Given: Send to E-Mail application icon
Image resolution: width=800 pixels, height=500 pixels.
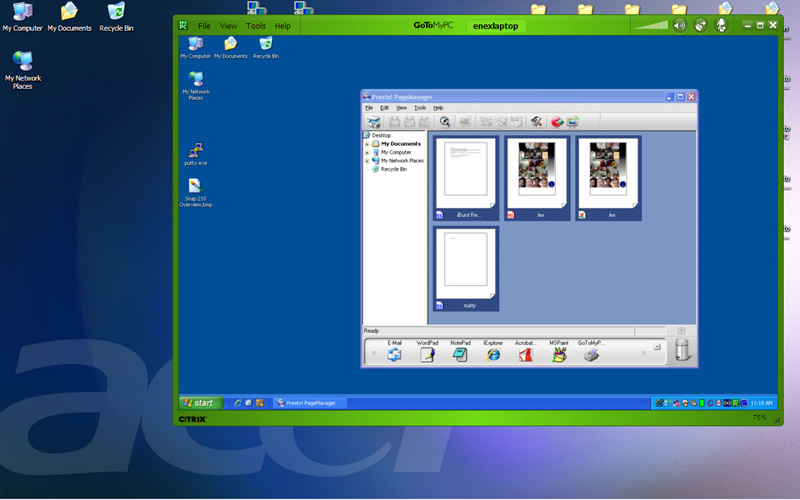Looking at the screenshot, I should (394, 354).
